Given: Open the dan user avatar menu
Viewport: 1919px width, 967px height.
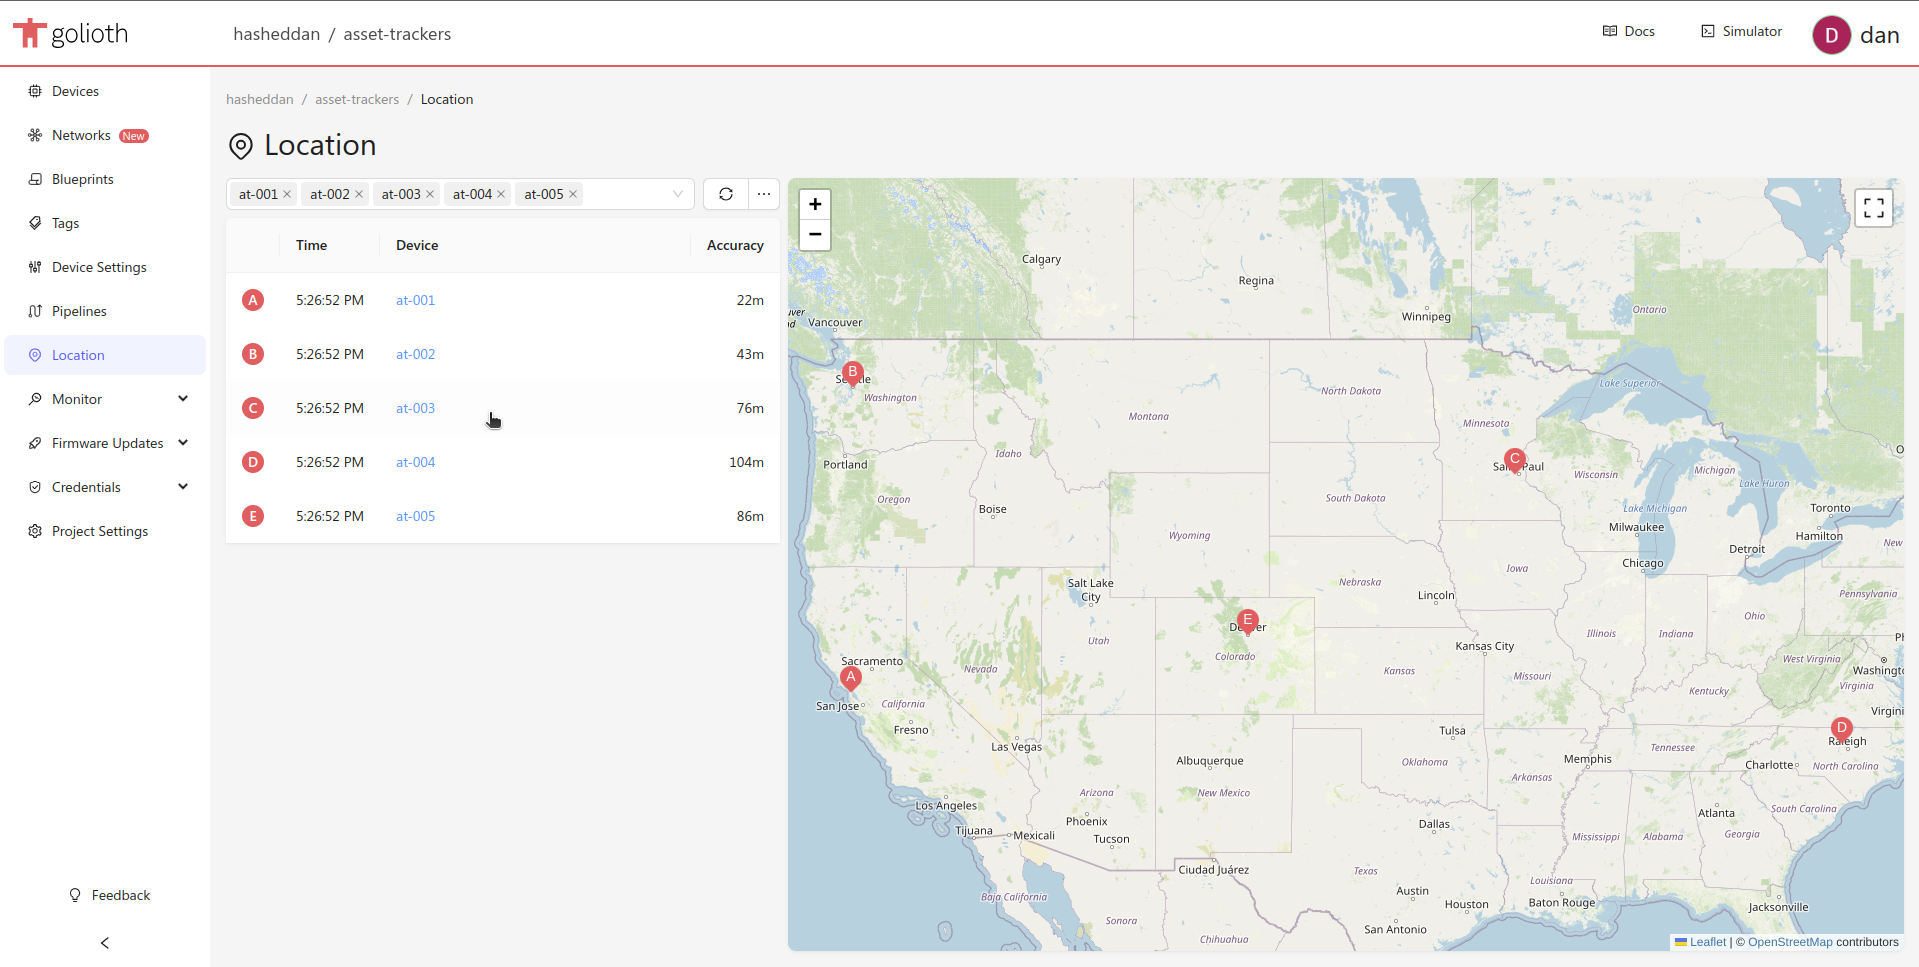Looking at the screenshot, I should pos(1831,35).
